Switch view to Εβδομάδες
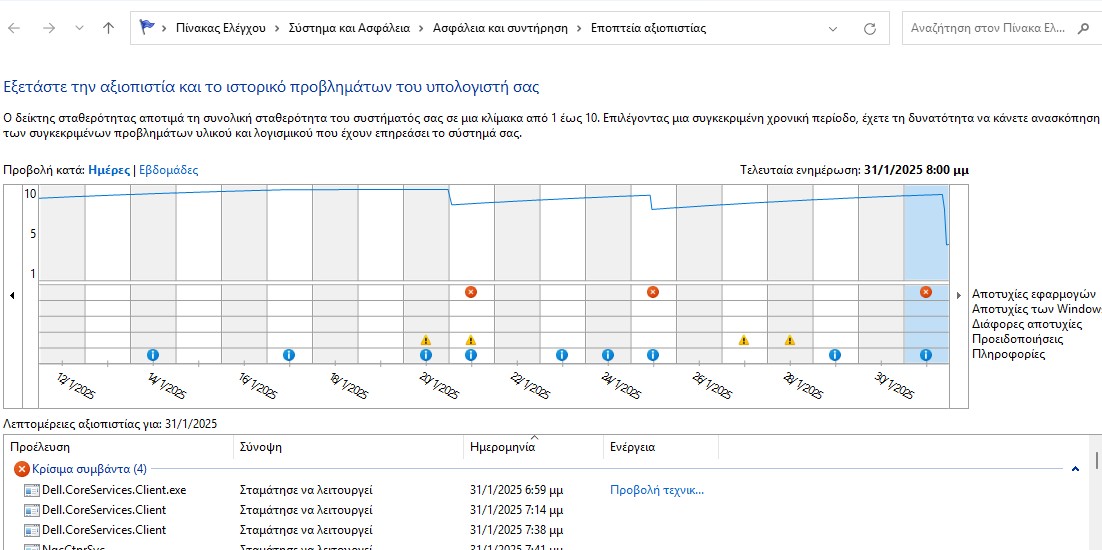This screenshot has width=1102, height=550. click(168, 170)
